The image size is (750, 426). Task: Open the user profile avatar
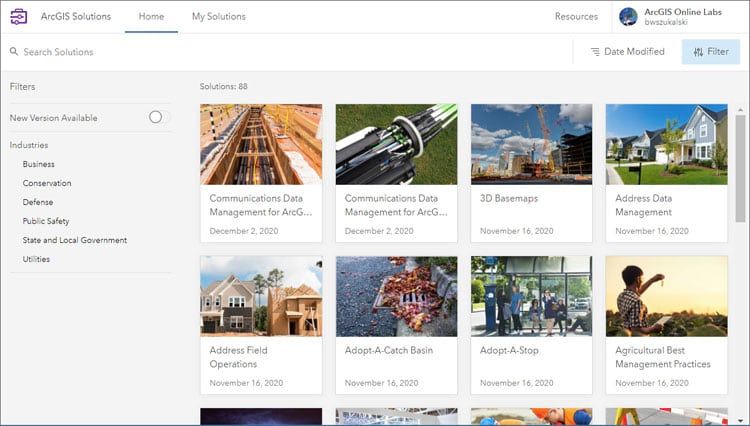coord(628,16)
